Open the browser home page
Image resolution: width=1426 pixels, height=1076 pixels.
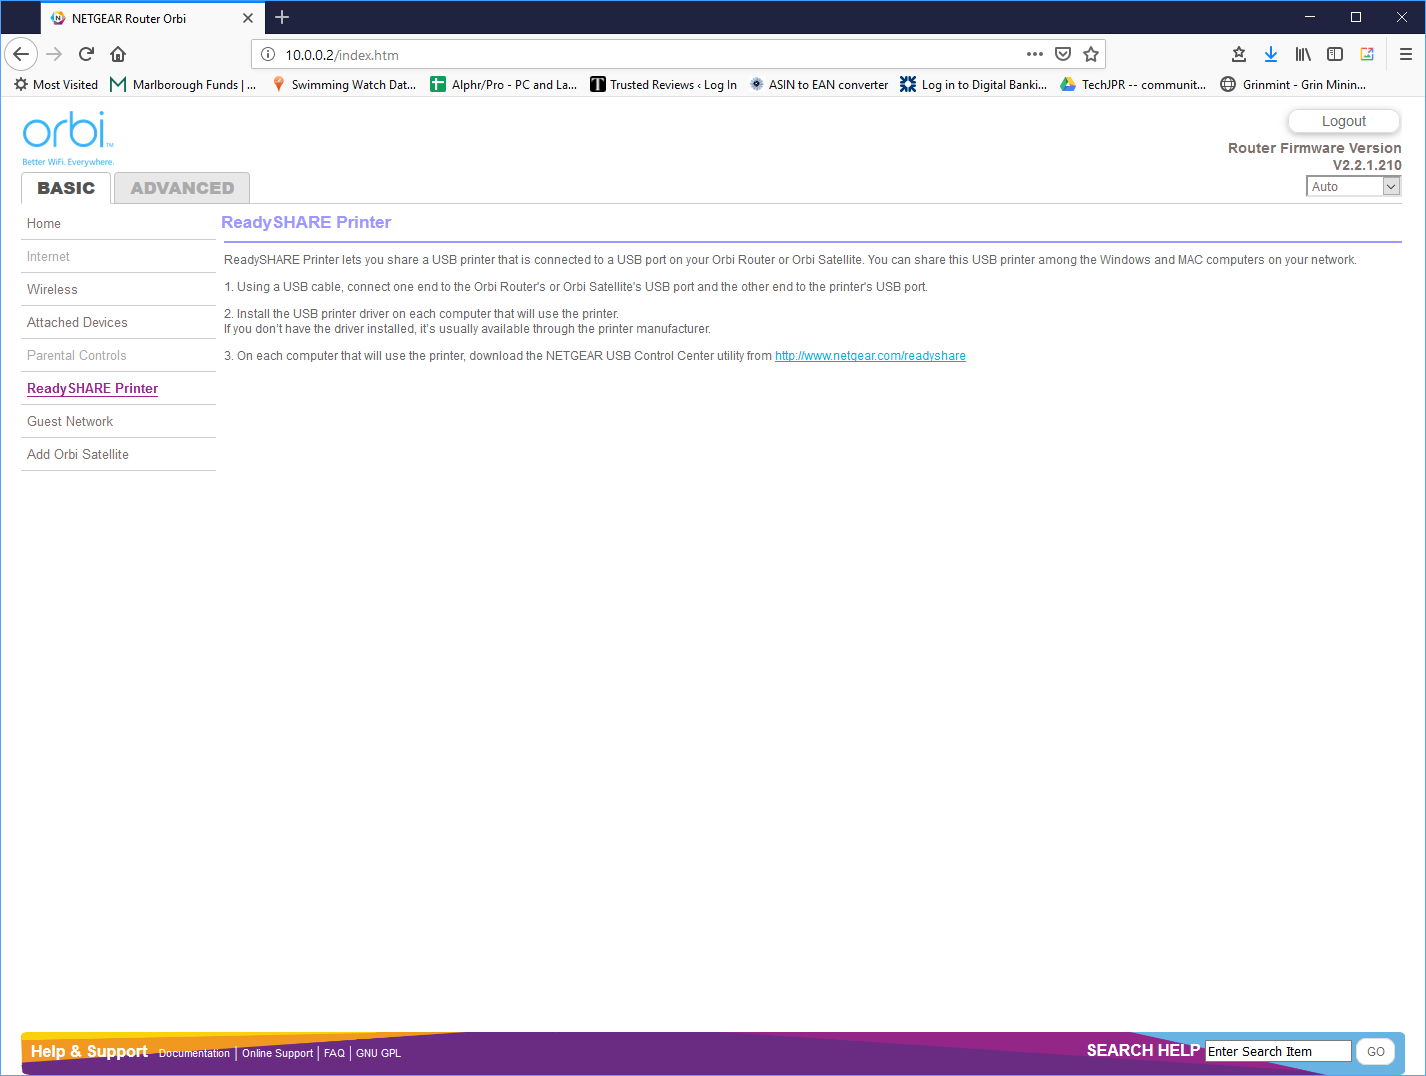(118, 54)
